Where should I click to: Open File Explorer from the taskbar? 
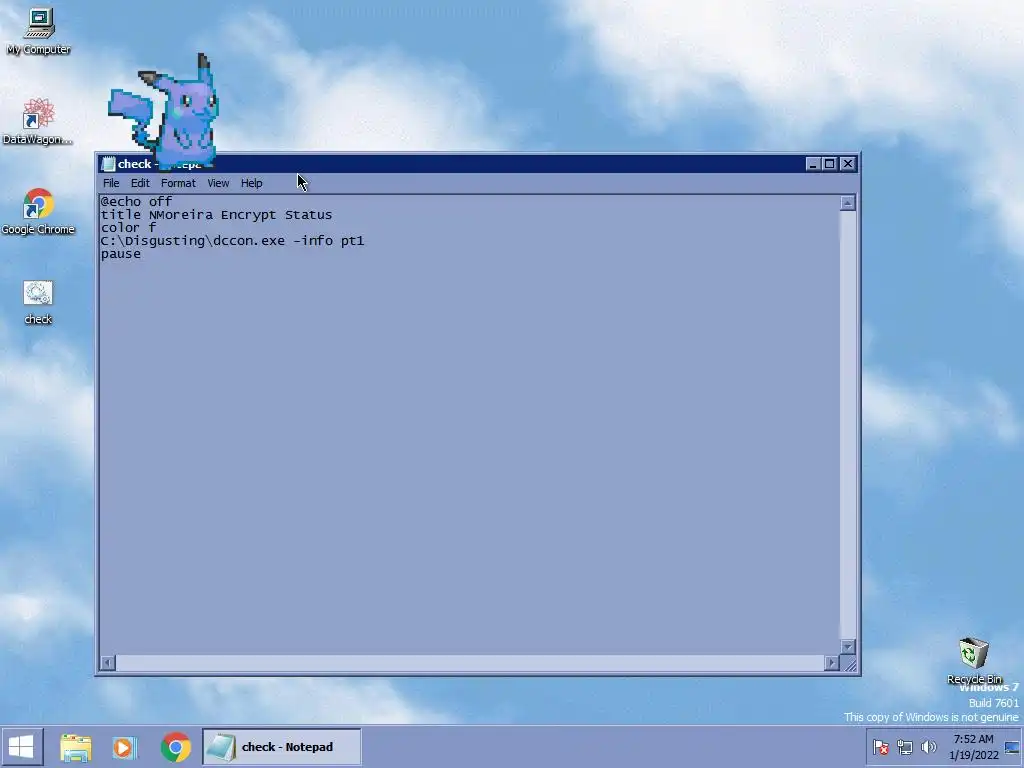[76, 747]
